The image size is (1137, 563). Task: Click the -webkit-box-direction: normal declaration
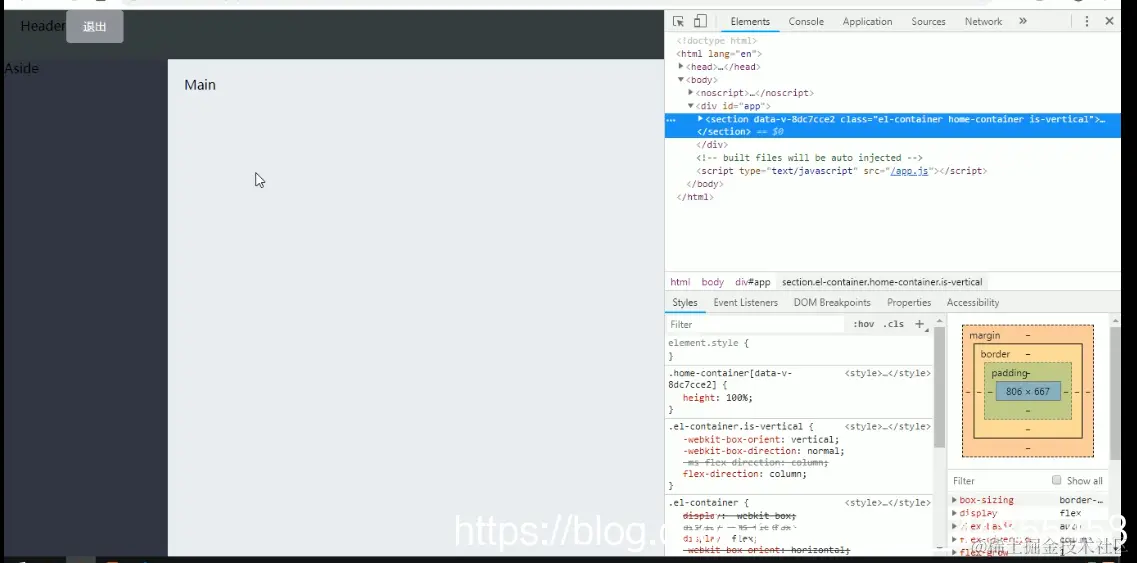coord(764,451)
